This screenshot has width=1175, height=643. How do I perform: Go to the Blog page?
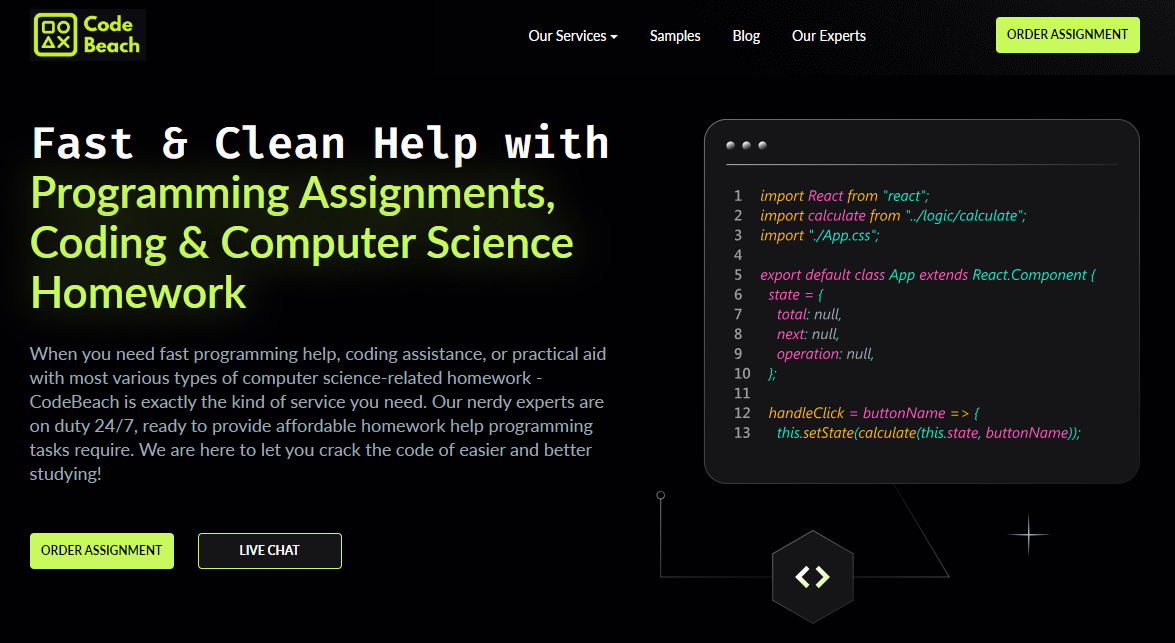(x=746, y=36)
